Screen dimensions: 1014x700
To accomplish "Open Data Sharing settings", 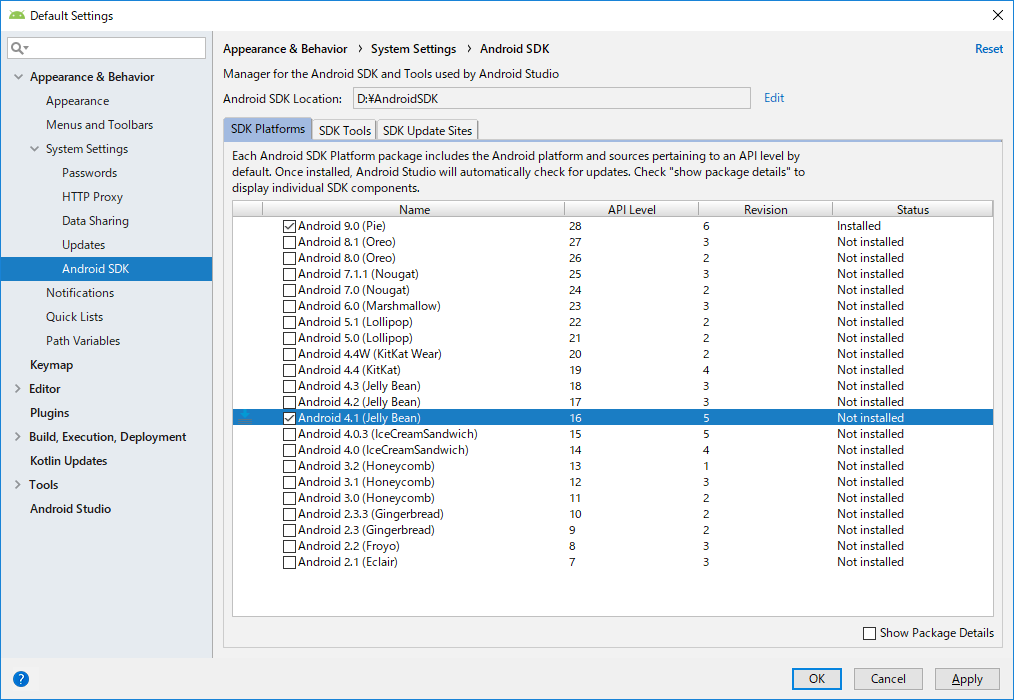I will click(x=95, y=221).
